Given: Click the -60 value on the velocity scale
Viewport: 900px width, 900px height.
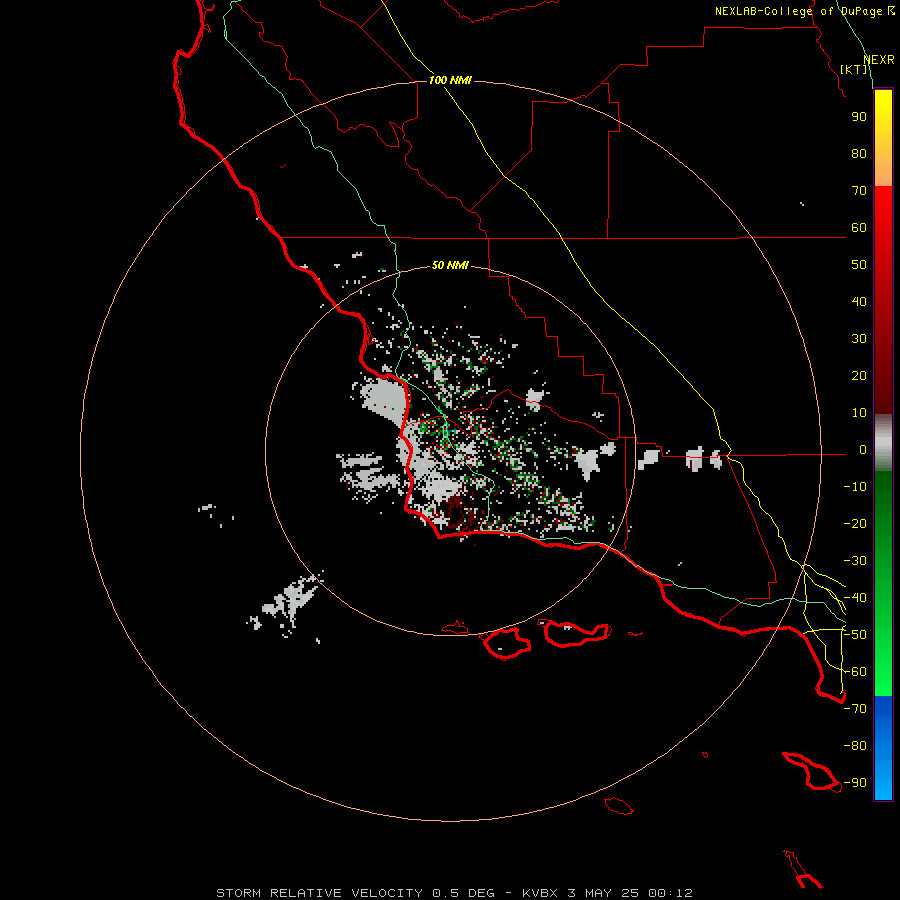Looking at the screenshot, I should 855,672.
